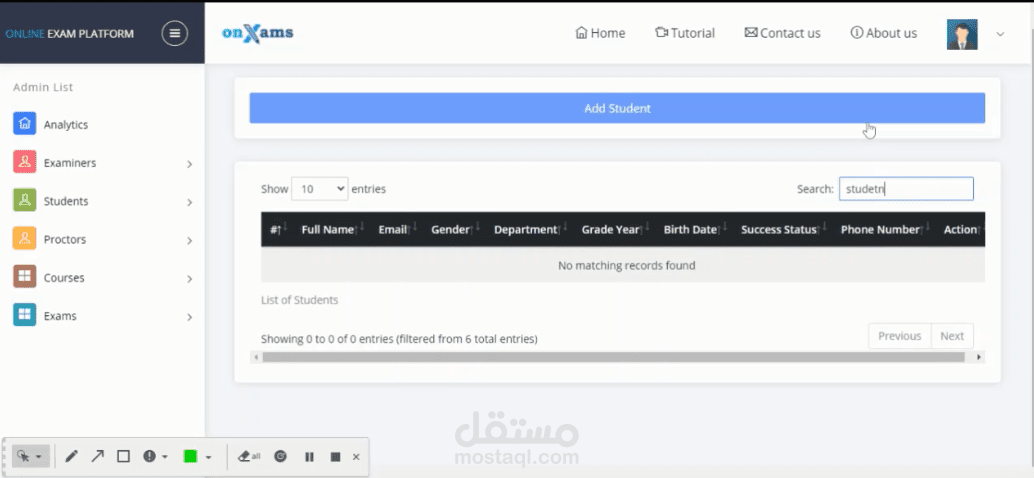Select the rectangle annotation tool
The image size is (1034, 478).
point(123,456)
